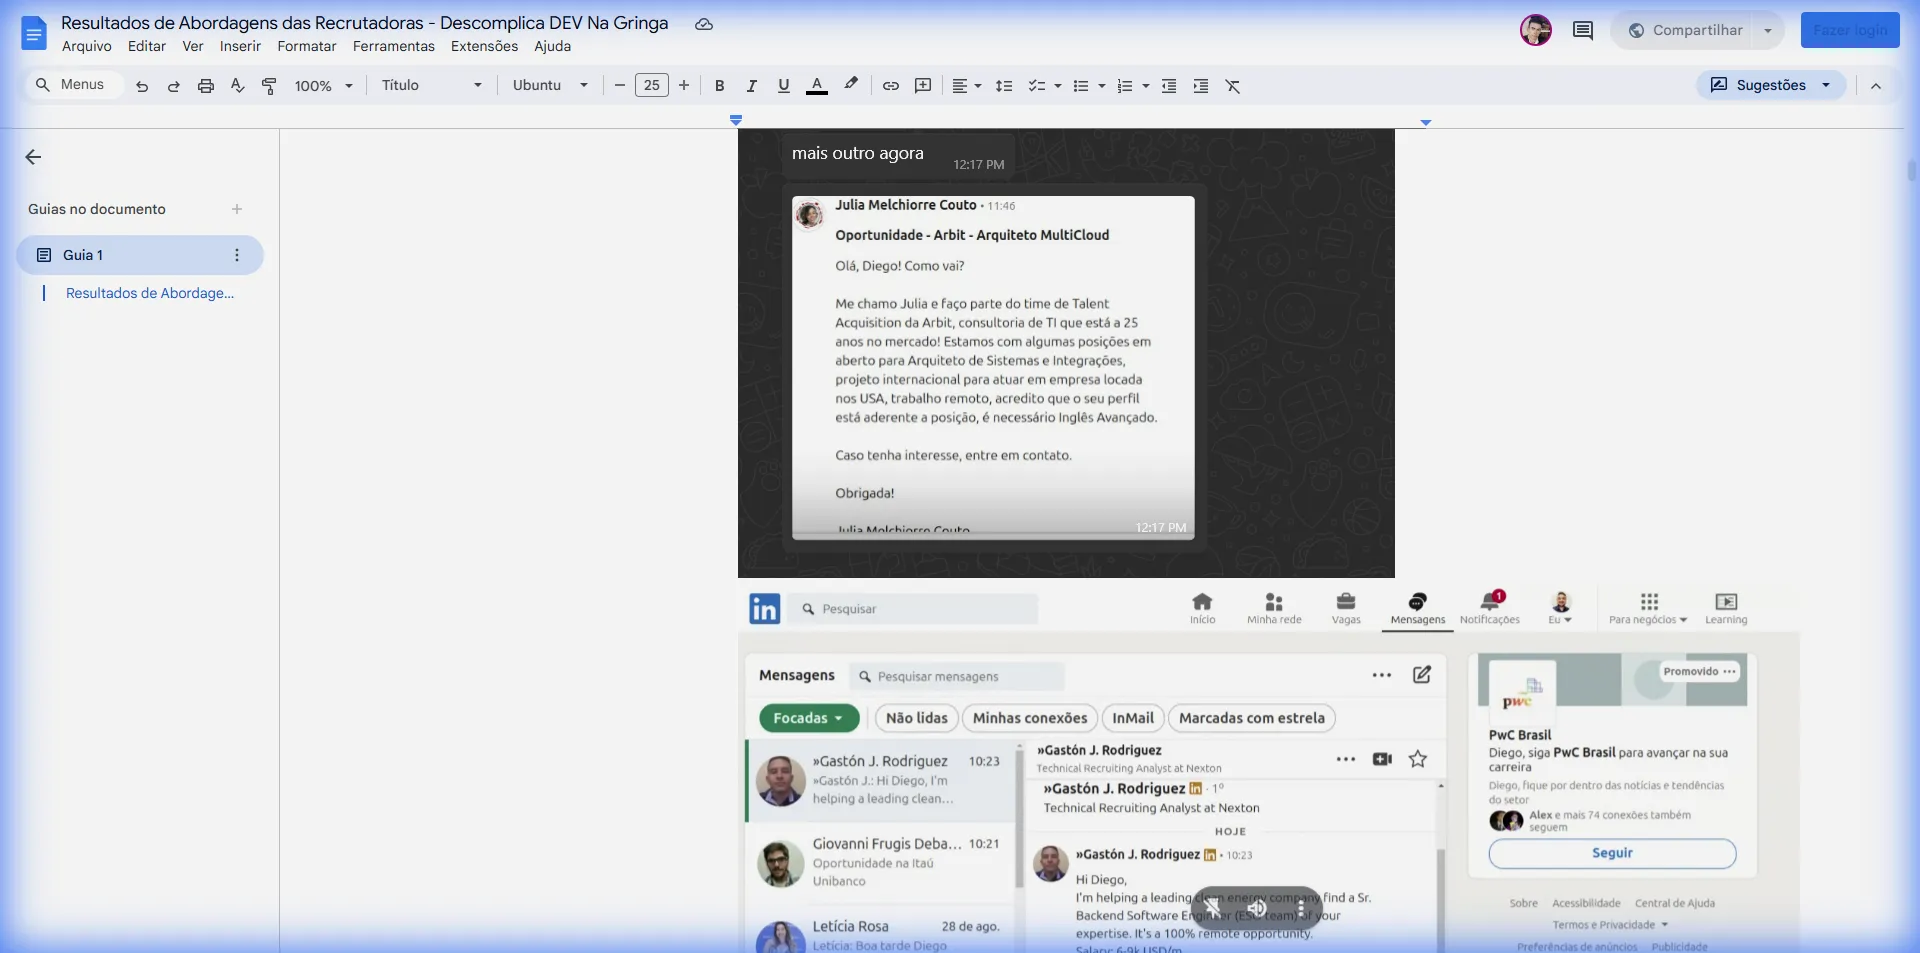The width and height of the screenshot is (1920, 953).
Task: Click the document title text
Action: [365, 22]
